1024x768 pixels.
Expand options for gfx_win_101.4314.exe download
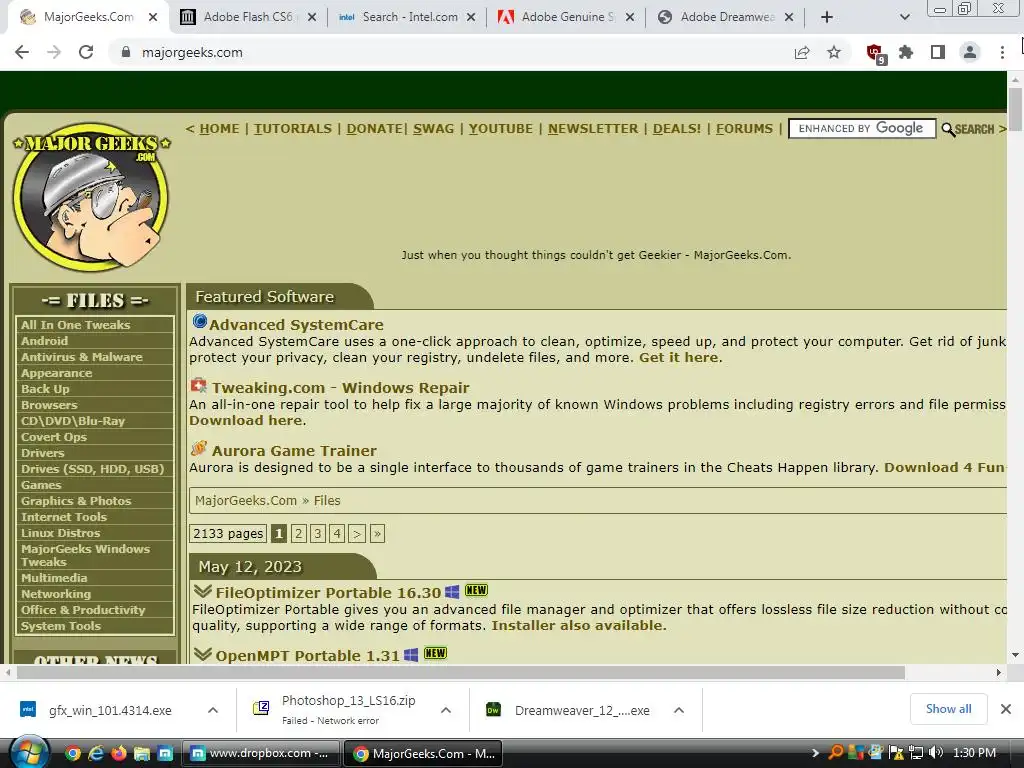tap(213, 710)
